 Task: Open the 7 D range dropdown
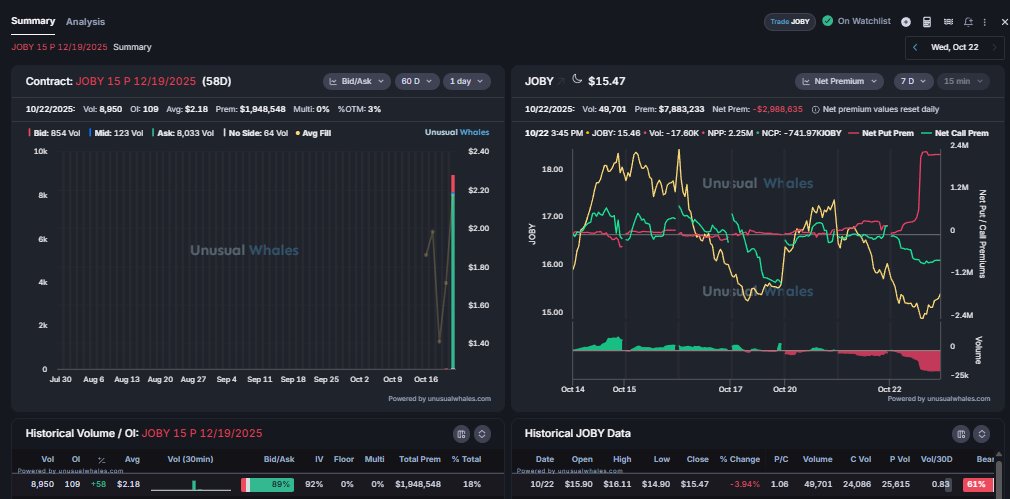913,81
